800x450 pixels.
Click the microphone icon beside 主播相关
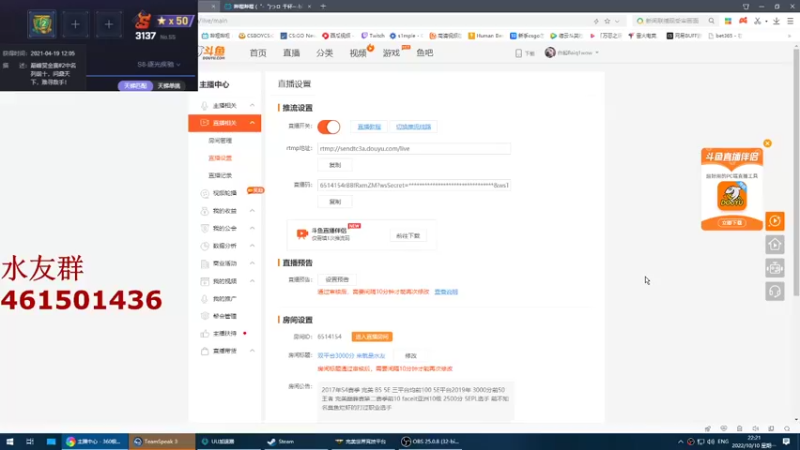tap(205, 106)
